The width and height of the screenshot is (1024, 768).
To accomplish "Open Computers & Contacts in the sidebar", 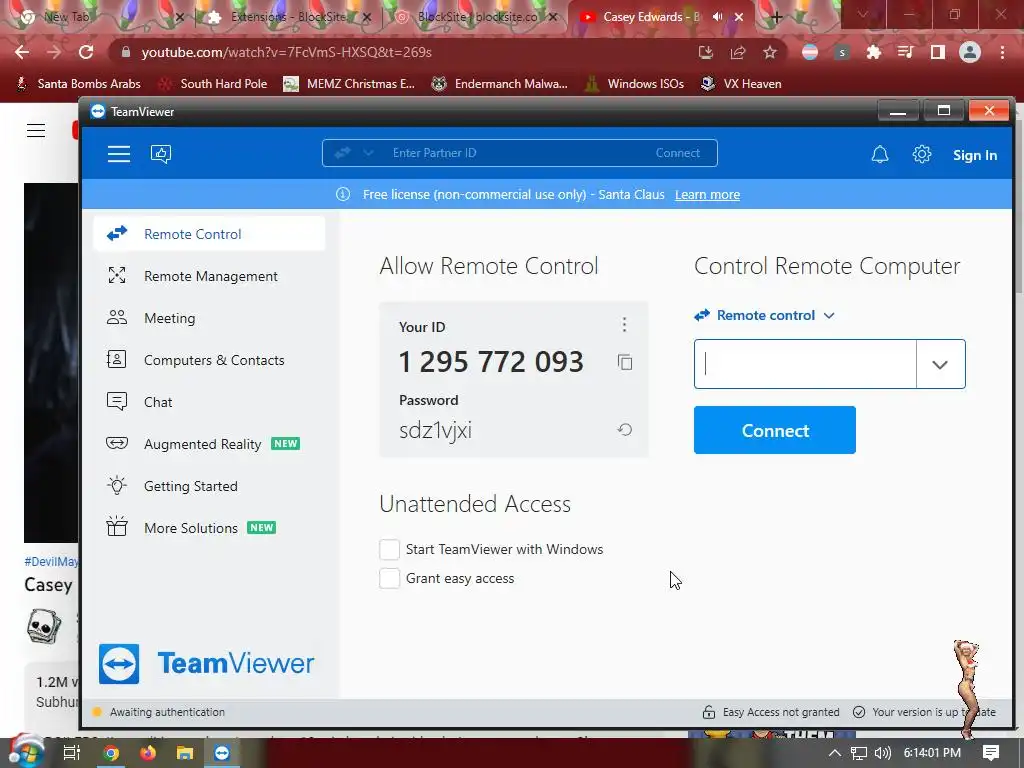I will [209, 360].
